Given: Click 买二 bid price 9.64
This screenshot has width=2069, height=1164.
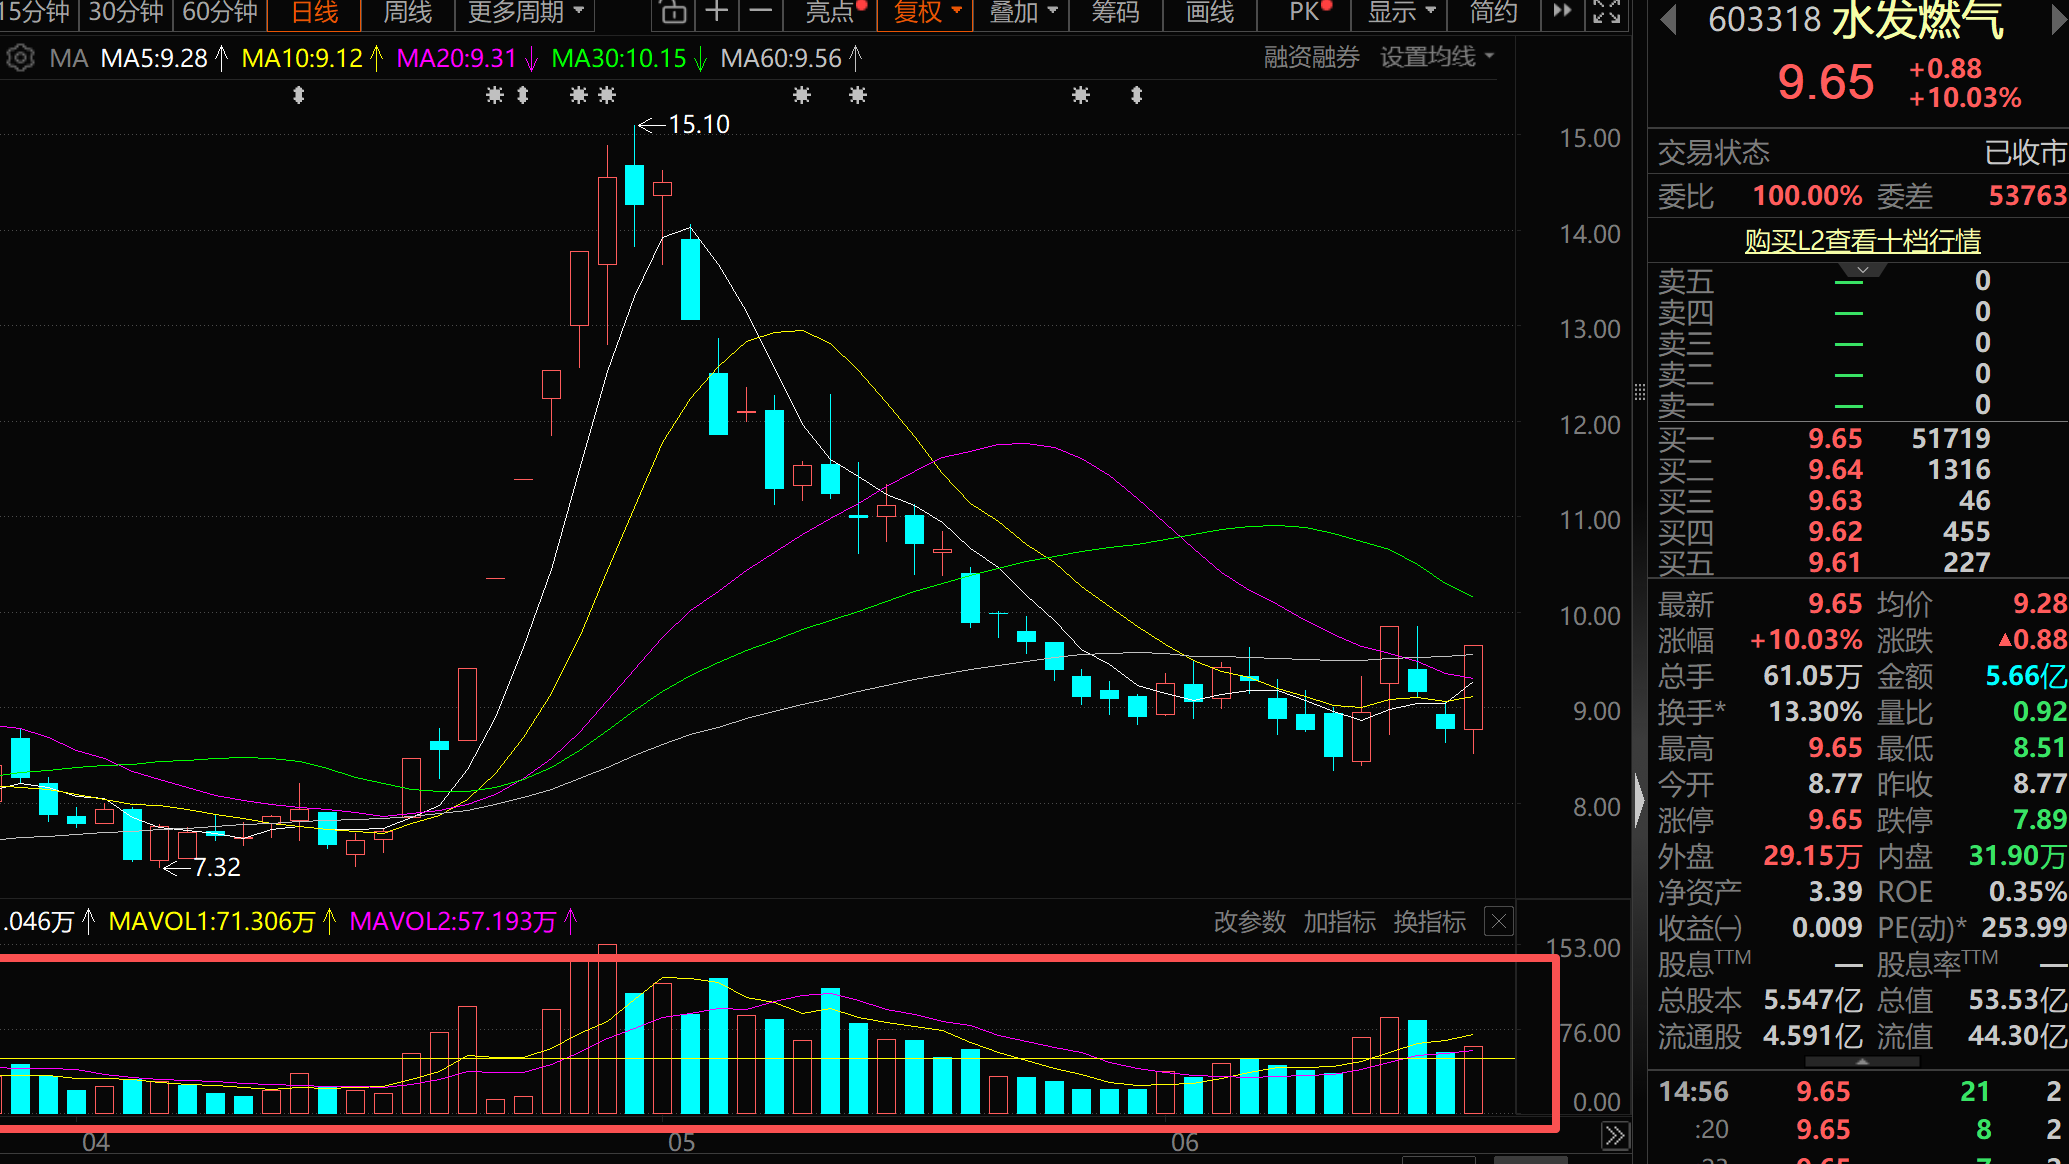Looking at the screenshot, I should point(1835,469).
